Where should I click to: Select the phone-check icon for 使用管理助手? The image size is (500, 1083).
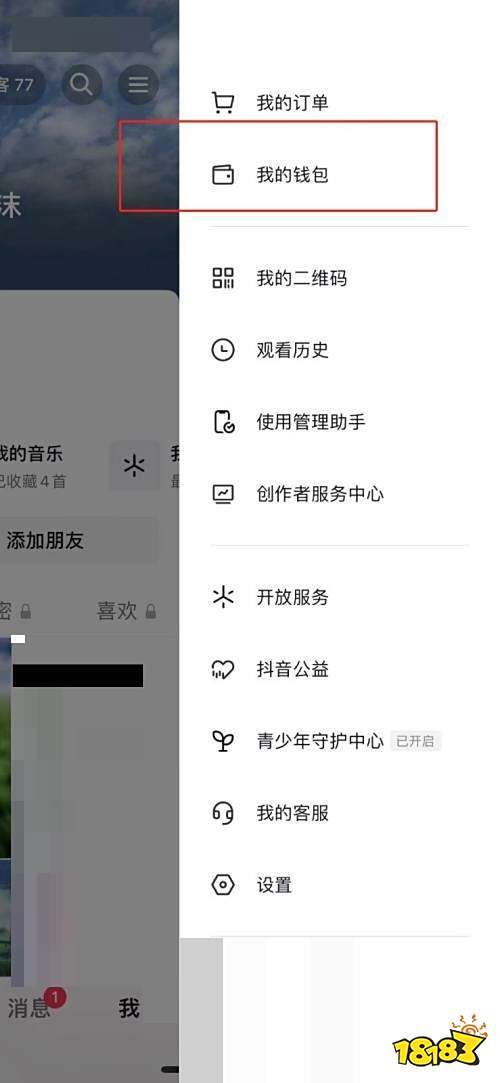(223, 422)
